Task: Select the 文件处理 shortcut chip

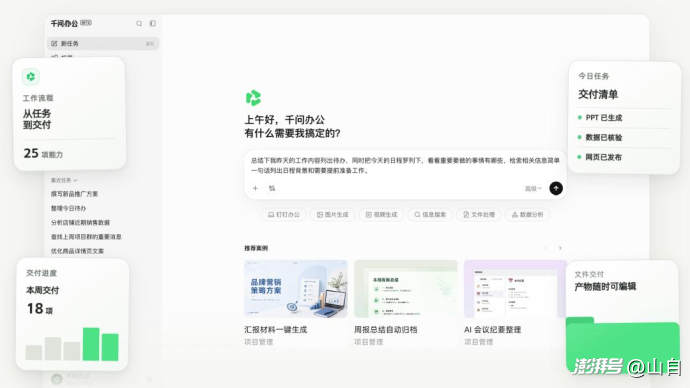Action: (x=479, y=215)
